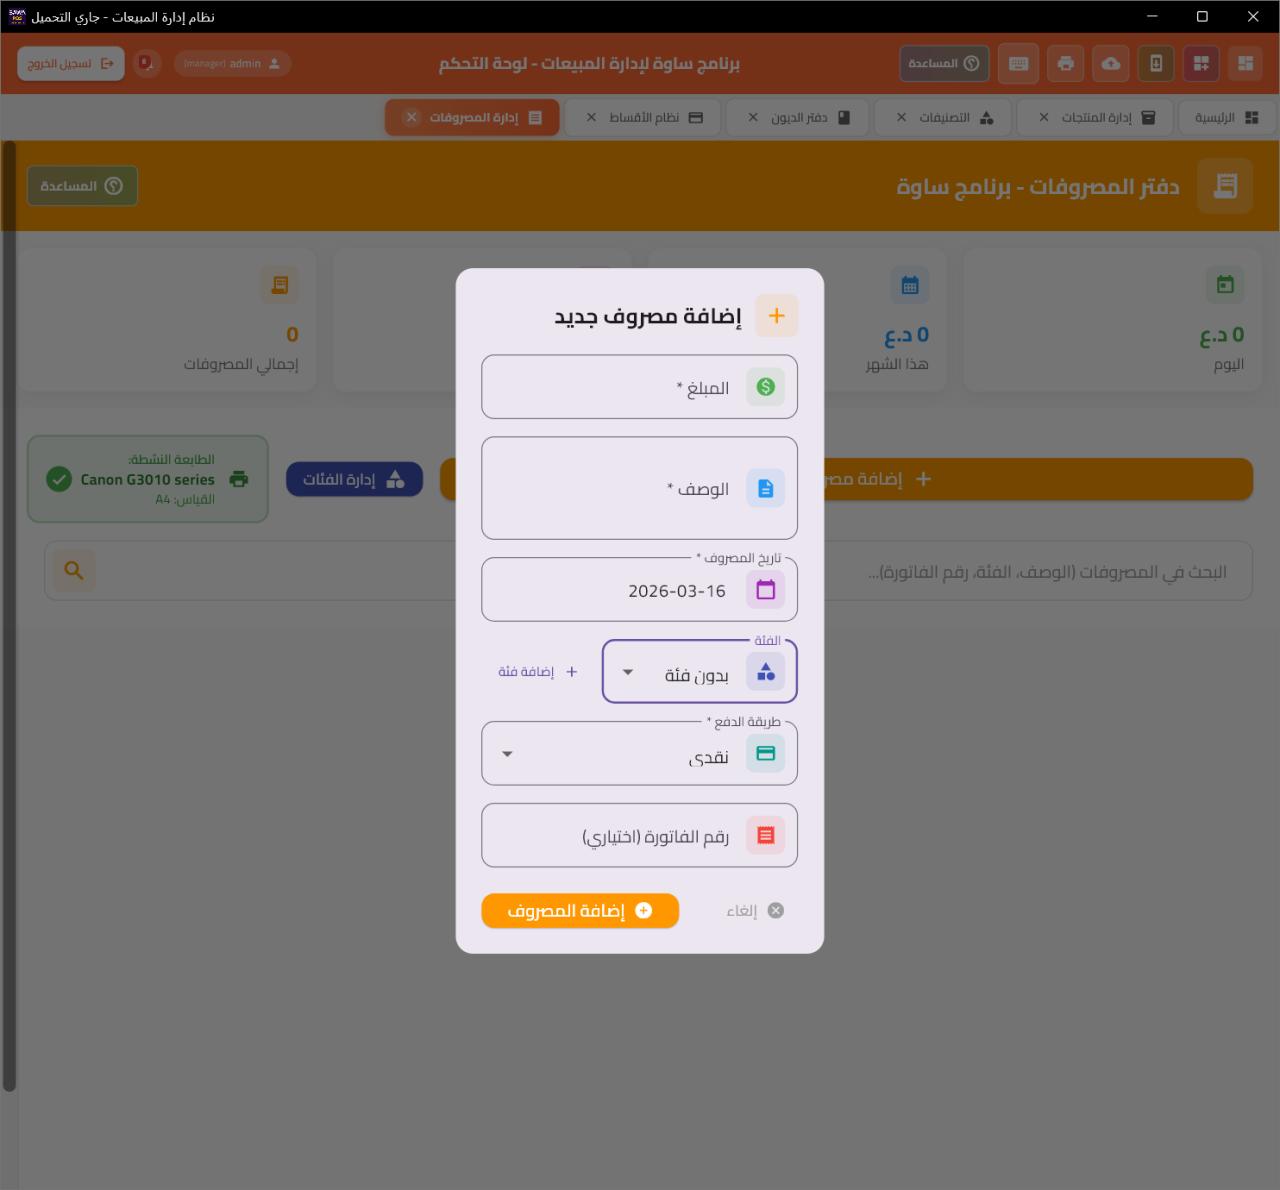Viewport: 1280px width, 1190px height.
Task: Click the green المساعدة button in the expenses header
Action: coord(82,186)
